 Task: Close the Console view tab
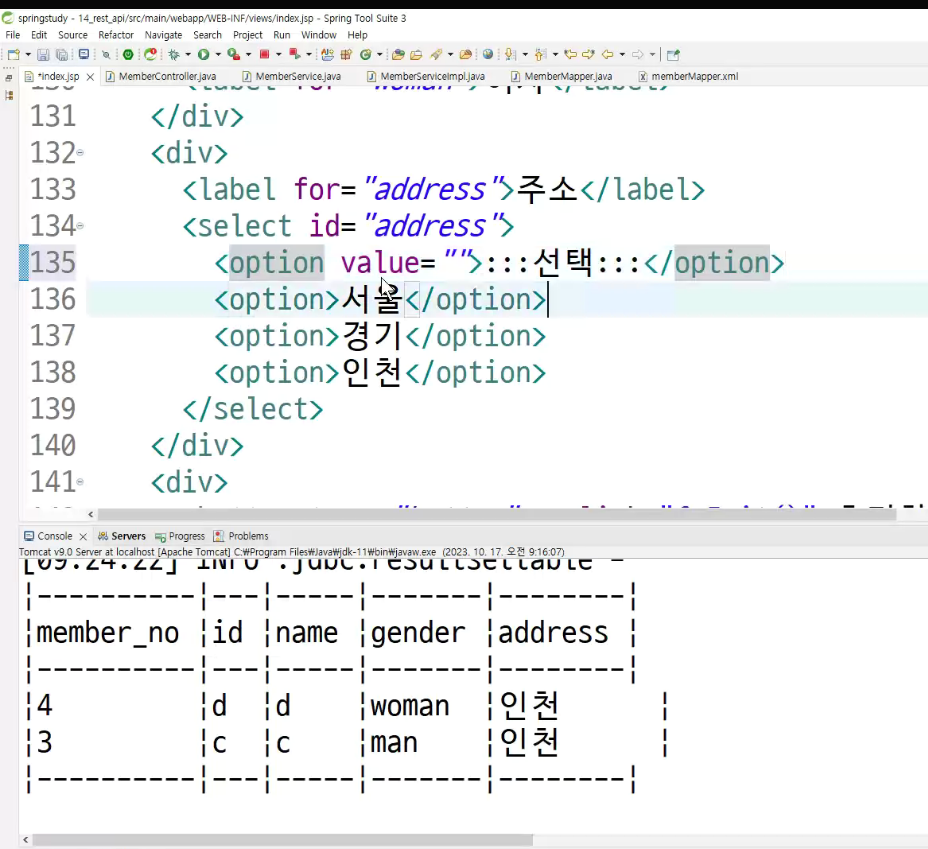pos(83,537)
